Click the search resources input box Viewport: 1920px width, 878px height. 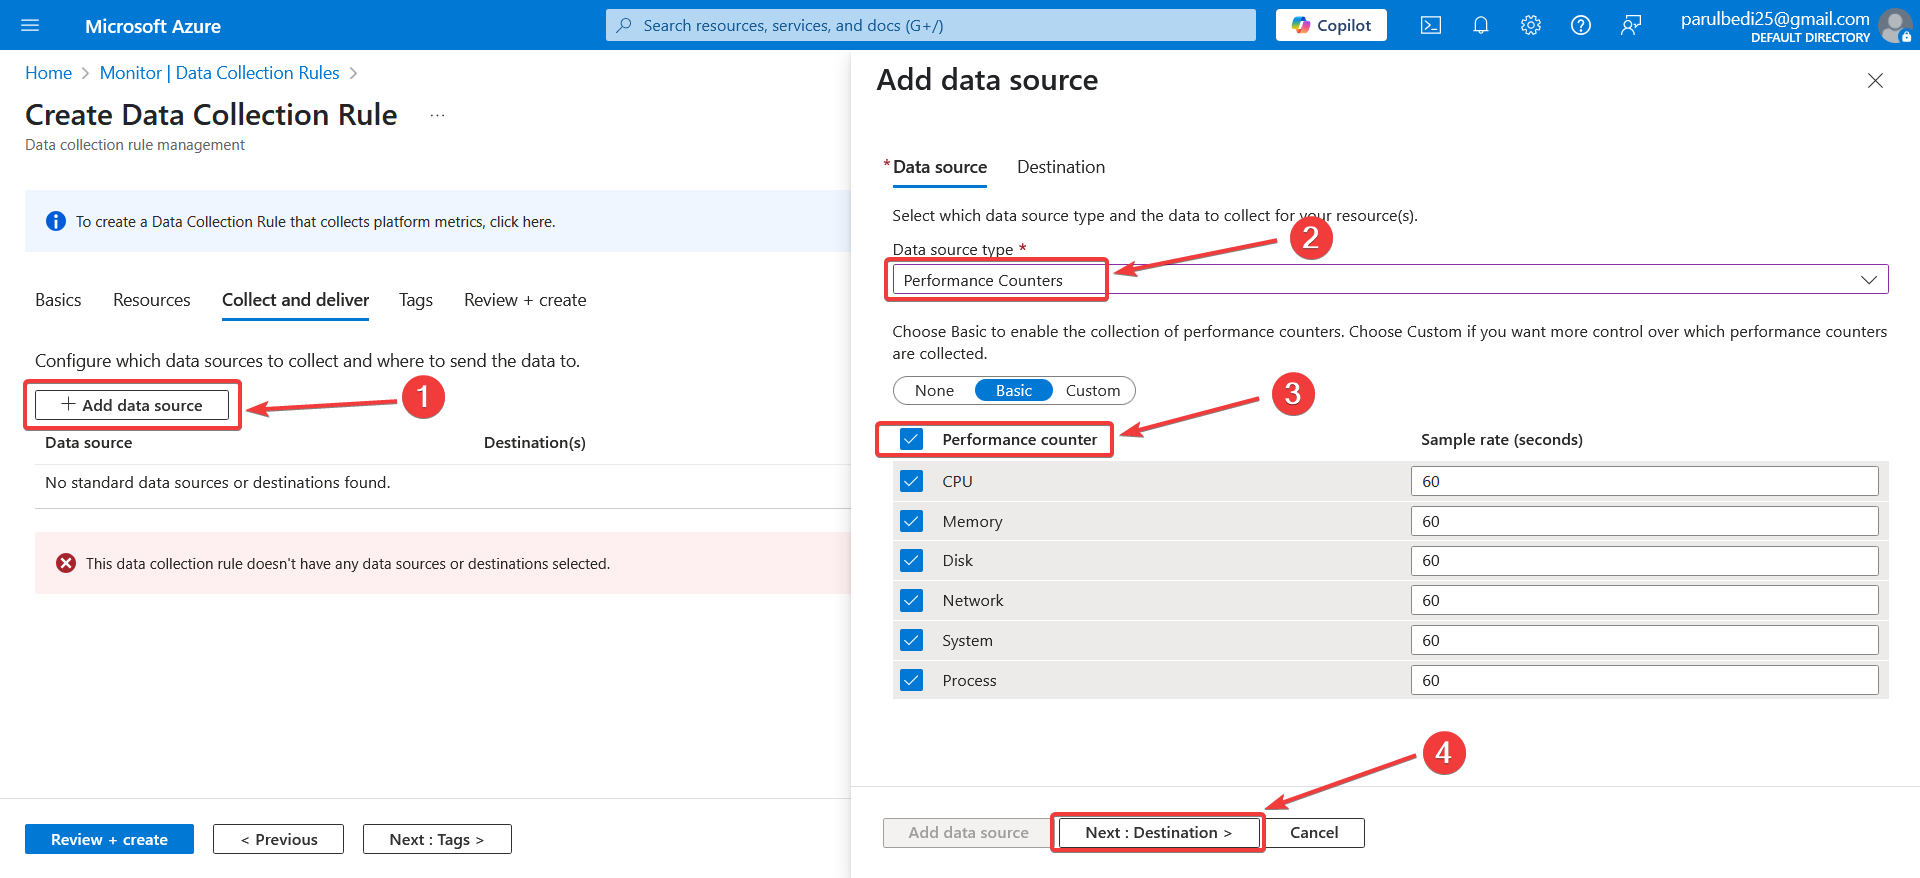pos(930,25)
